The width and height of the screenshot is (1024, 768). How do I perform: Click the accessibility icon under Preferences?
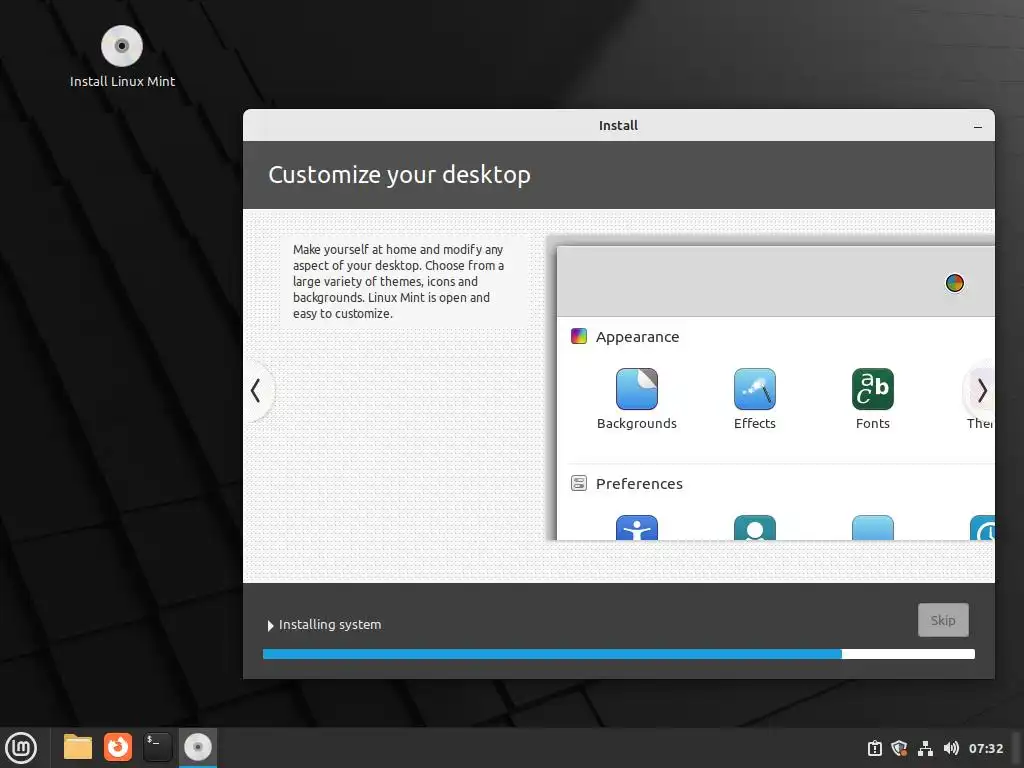pyautogui.click(x=637, y=528)
